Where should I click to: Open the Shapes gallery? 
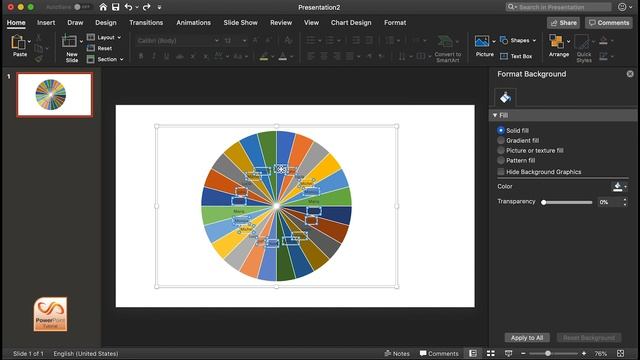pyautogui.click(x=518, y=40)
